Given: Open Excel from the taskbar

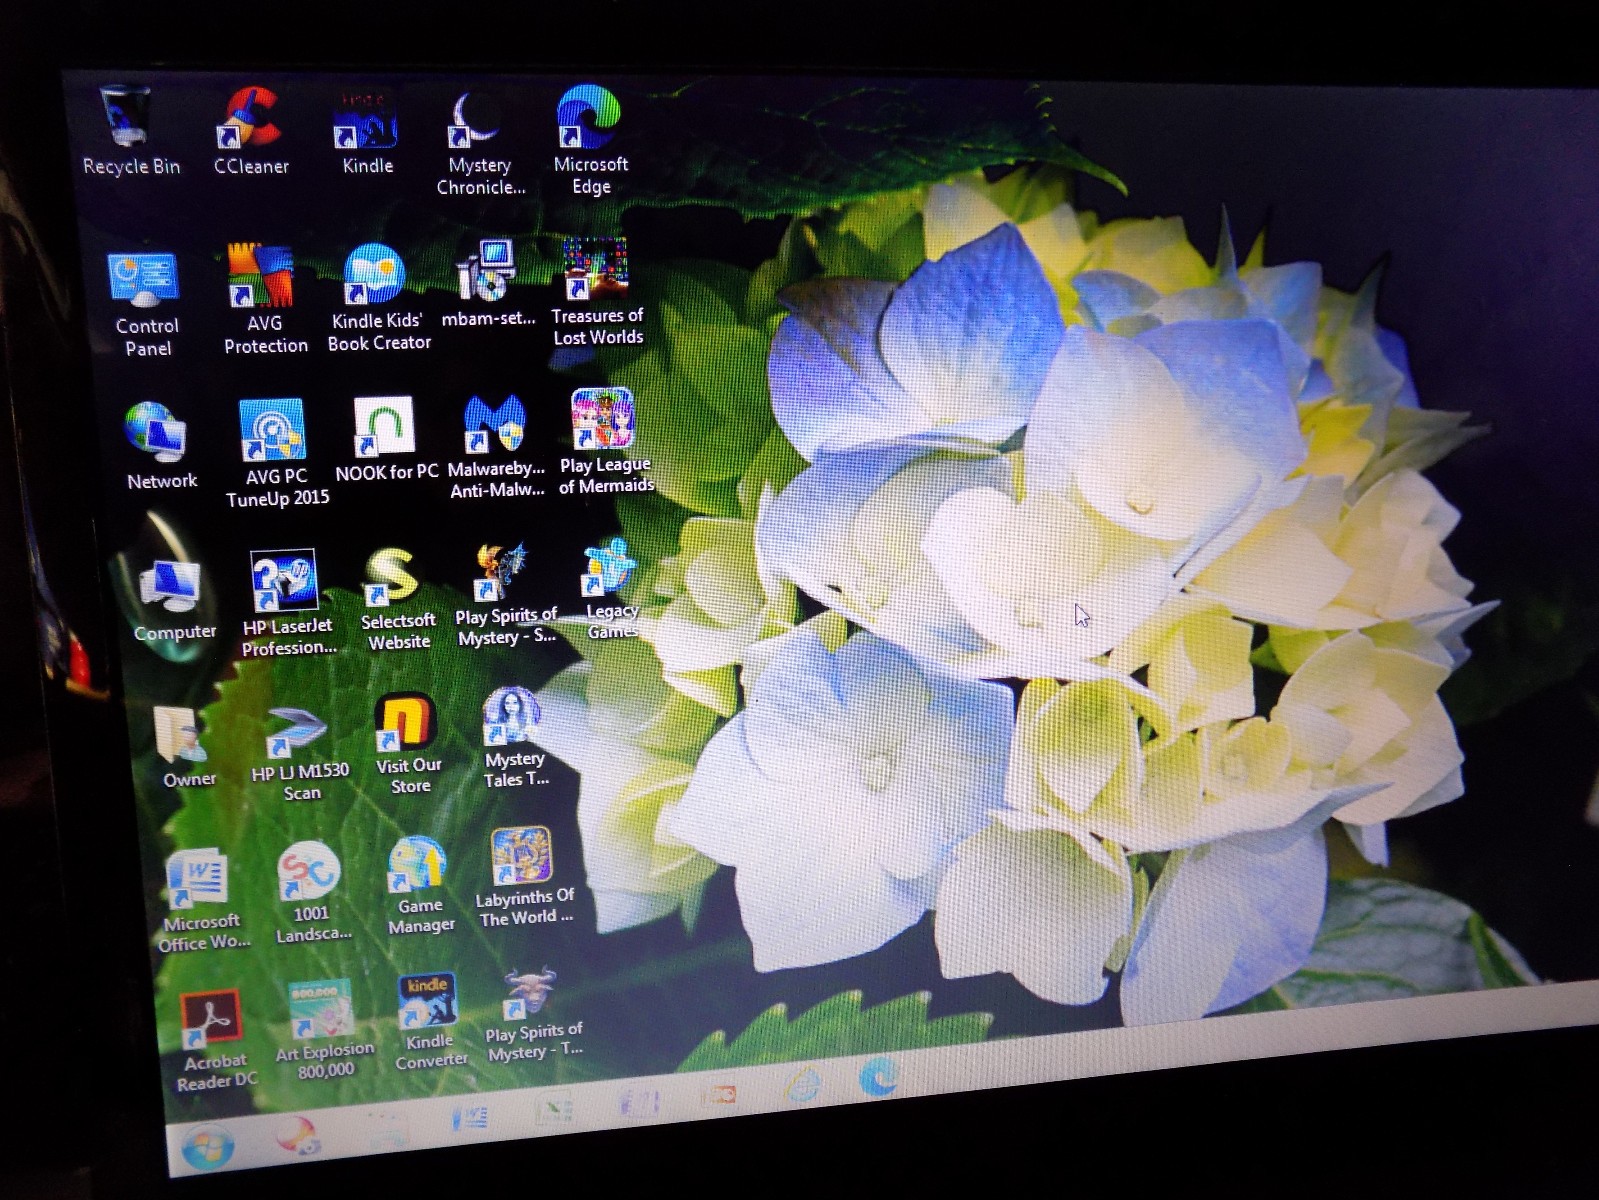Looking at the screenshot, I should [553, 1110].
